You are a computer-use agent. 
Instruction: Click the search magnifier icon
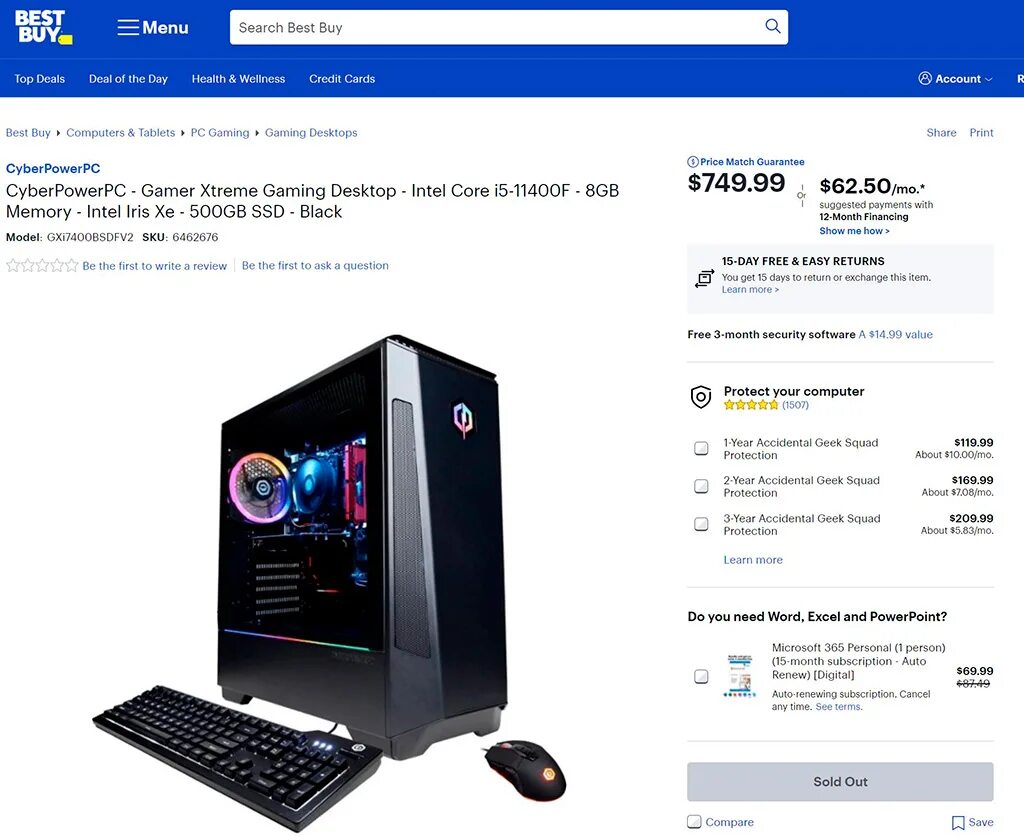tap(773, 26)
